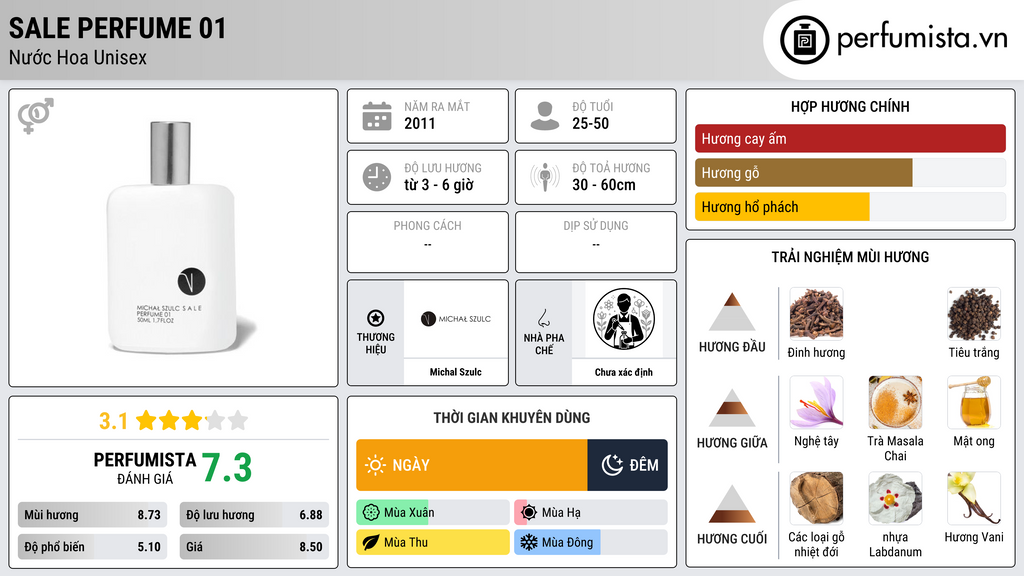Open the perfumista.vn site name

point(921,39)
